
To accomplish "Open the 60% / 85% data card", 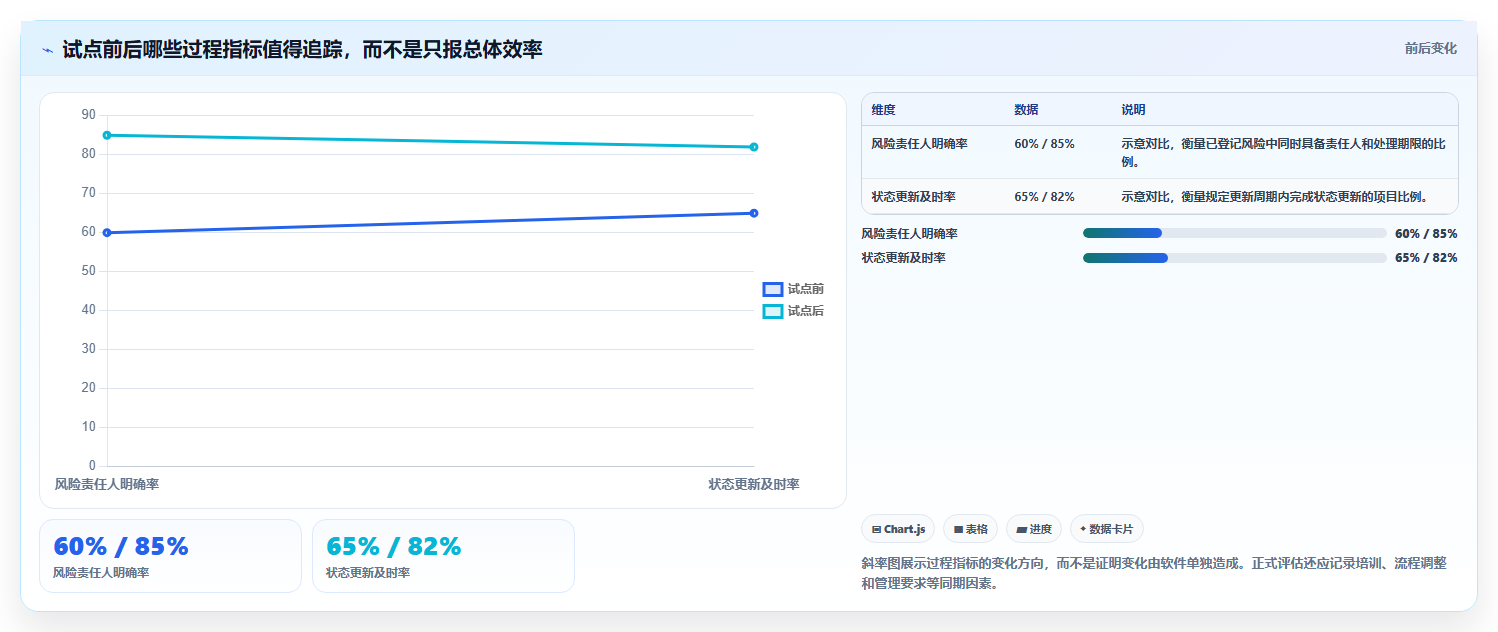I will (170, 556).
